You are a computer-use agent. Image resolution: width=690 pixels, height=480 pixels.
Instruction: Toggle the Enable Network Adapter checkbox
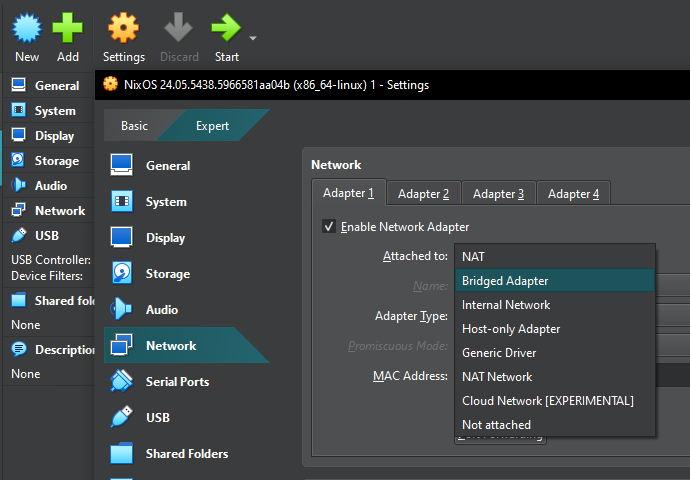[x=329, y=227]
